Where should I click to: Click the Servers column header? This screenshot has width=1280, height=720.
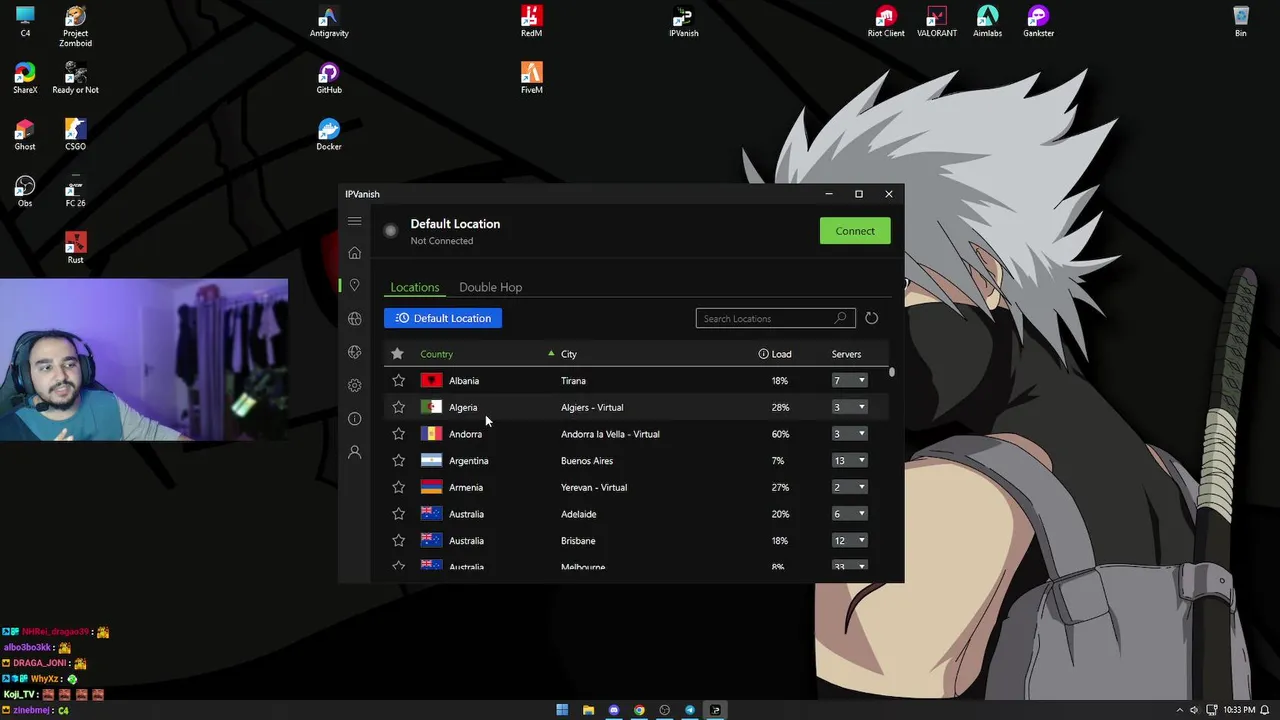(x=846, y=354)
